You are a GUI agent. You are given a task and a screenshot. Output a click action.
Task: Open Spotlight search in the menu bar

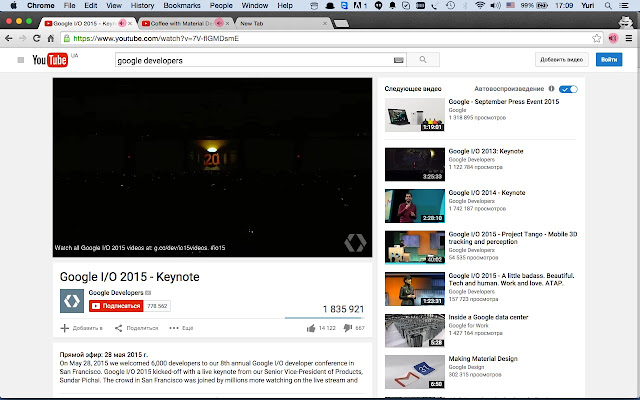pyautogui.click(x=608, y=5)
